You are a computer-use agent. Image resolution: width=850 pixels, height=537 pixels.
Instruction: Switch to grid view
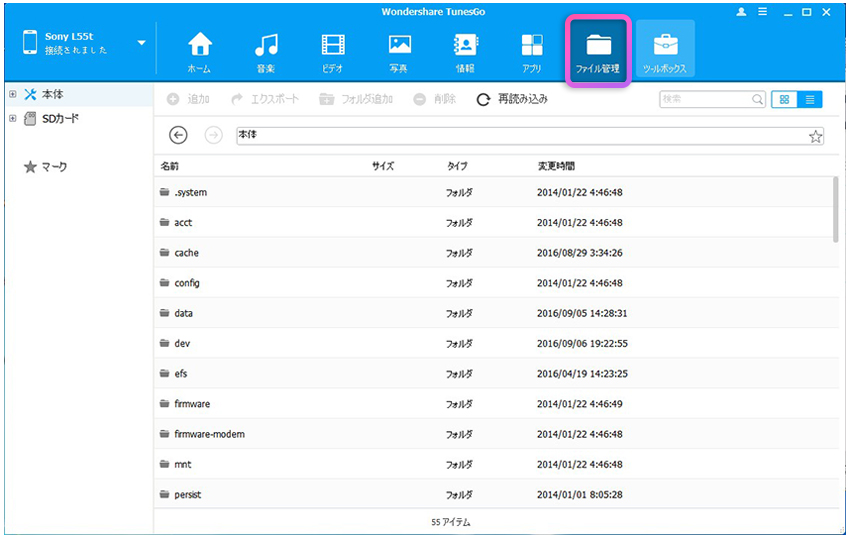[x=784, y=99]
